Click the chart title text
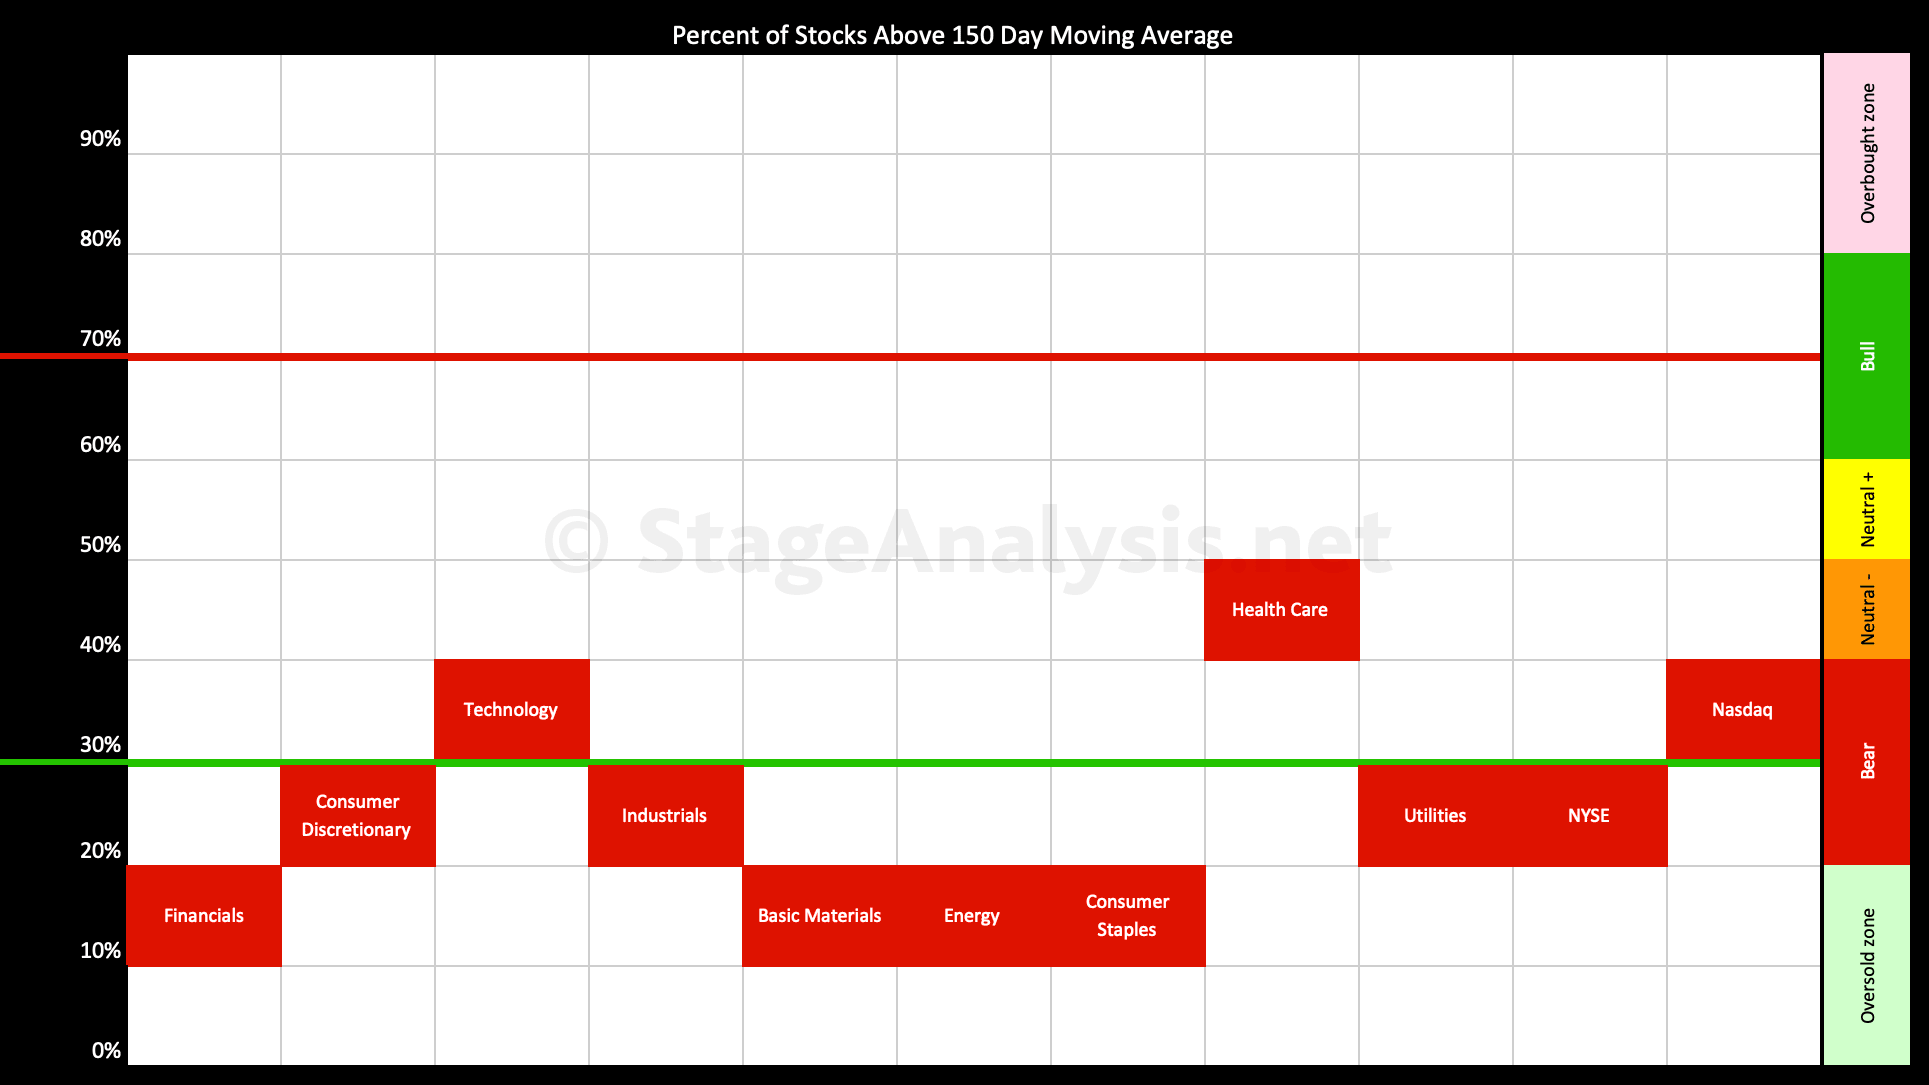 pos(952,36)
